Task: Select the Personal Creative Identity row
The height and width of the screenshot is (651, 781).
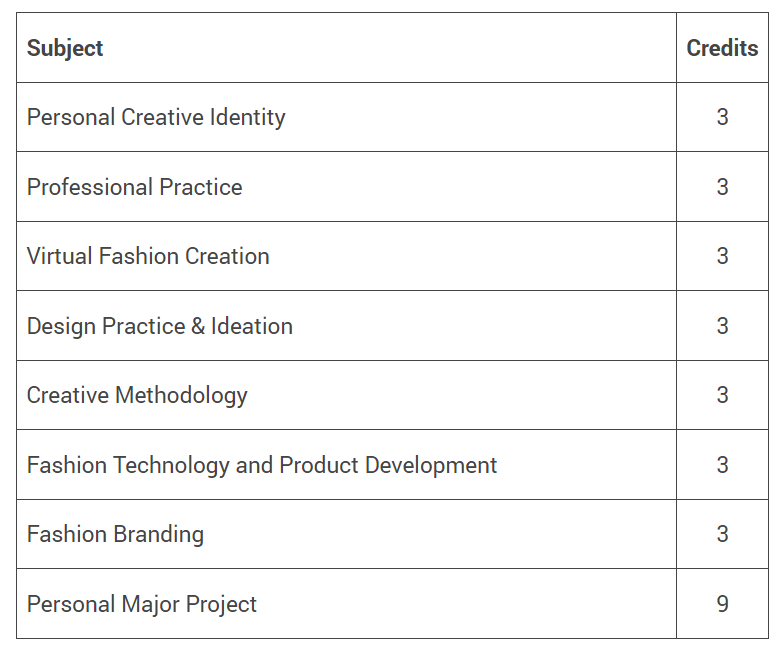Action: point(392,117)
